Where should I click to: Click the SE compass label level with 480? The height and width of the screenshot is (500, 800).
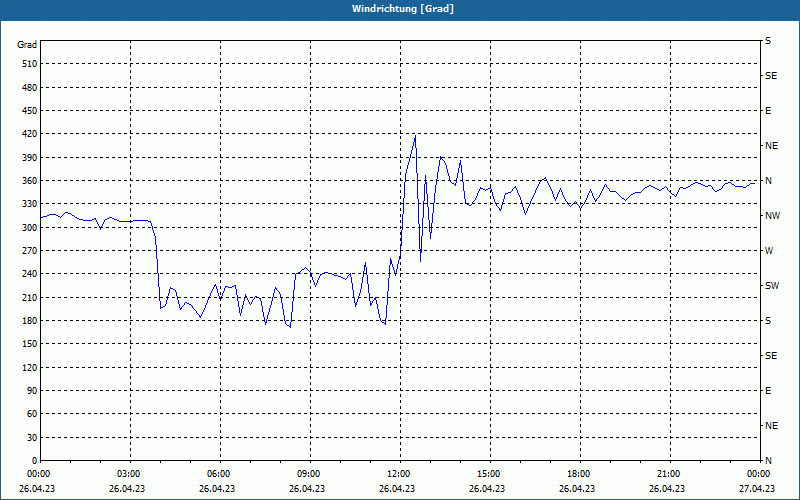771,76
